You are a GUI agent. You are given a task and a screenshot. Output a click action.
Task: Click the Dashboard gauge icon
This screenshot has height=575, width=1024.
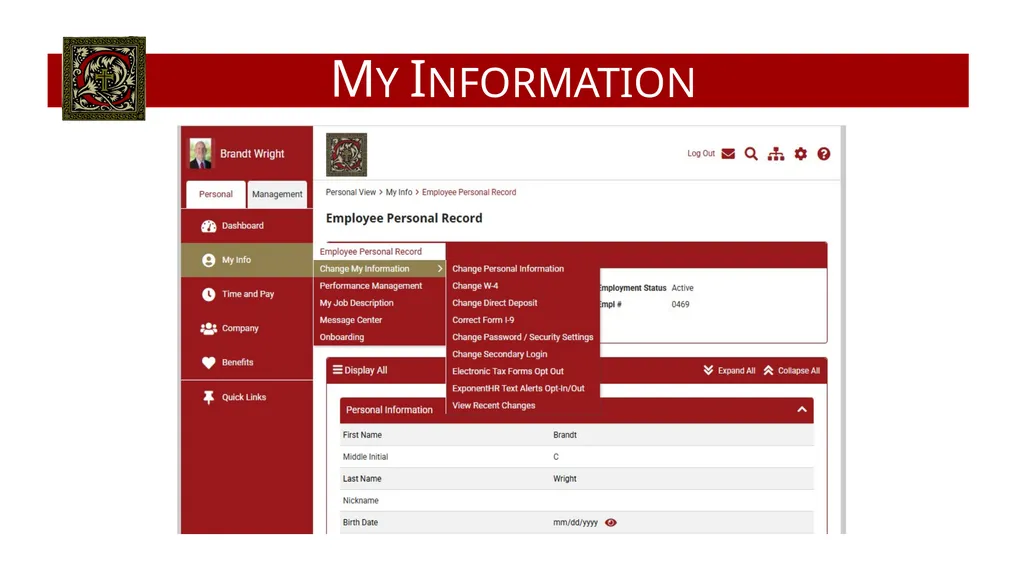[x=208, y=226]
